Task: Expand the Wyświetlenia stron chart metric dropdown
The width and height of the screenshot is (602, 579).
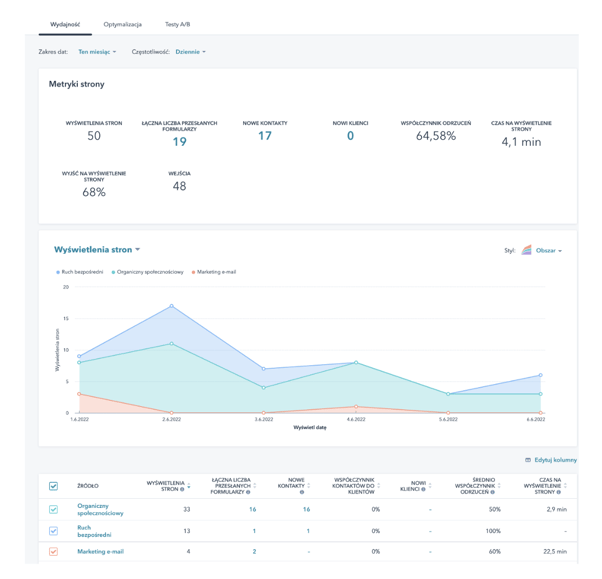Action: [97, 250]
